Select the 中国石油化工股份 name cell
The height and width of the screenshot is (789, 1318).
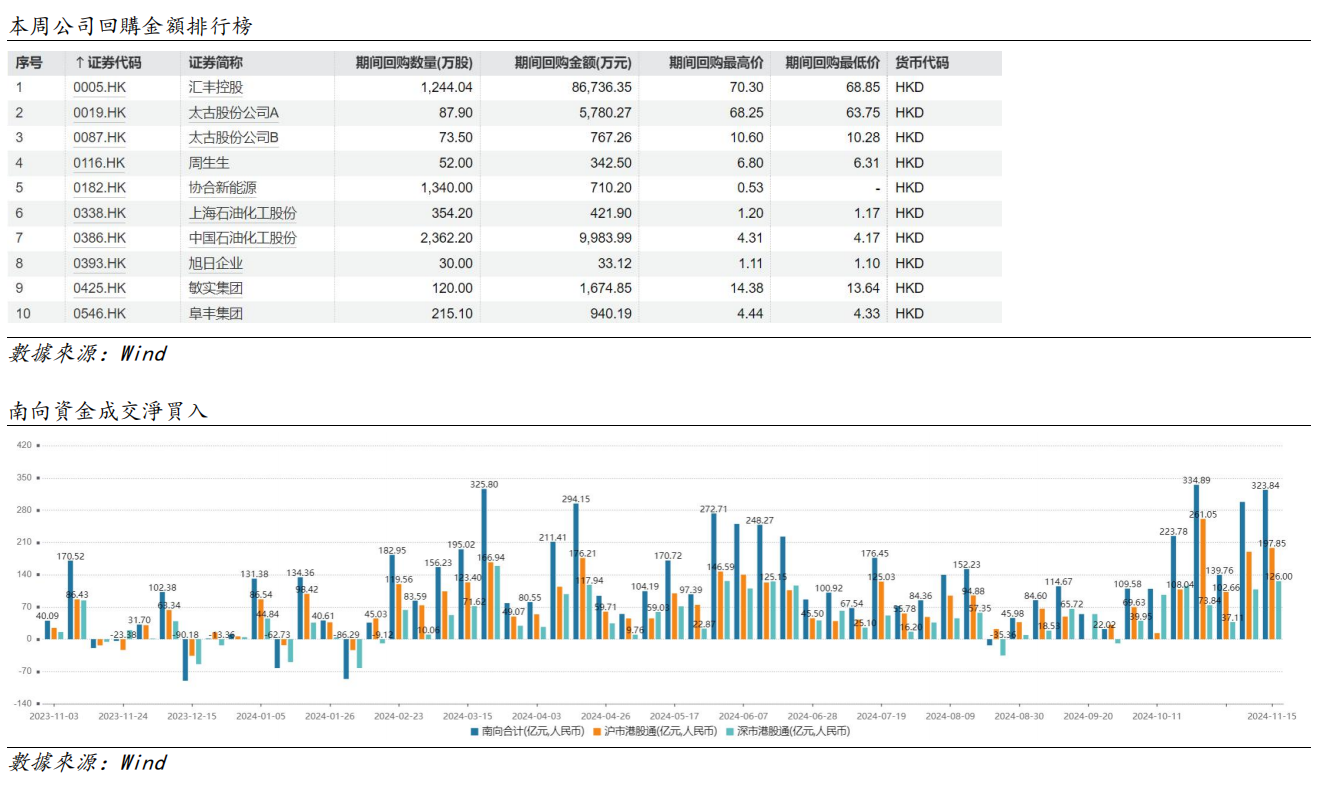coord(243,238)
